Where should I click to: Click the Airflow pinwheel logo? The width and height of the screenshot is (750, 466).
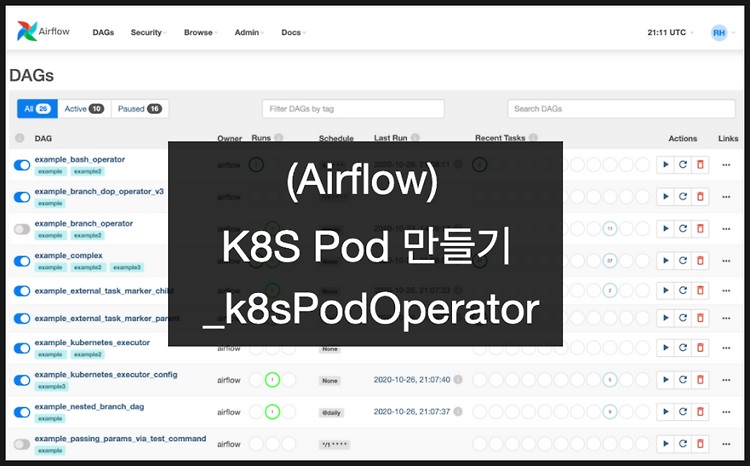[x=27, y=31]
